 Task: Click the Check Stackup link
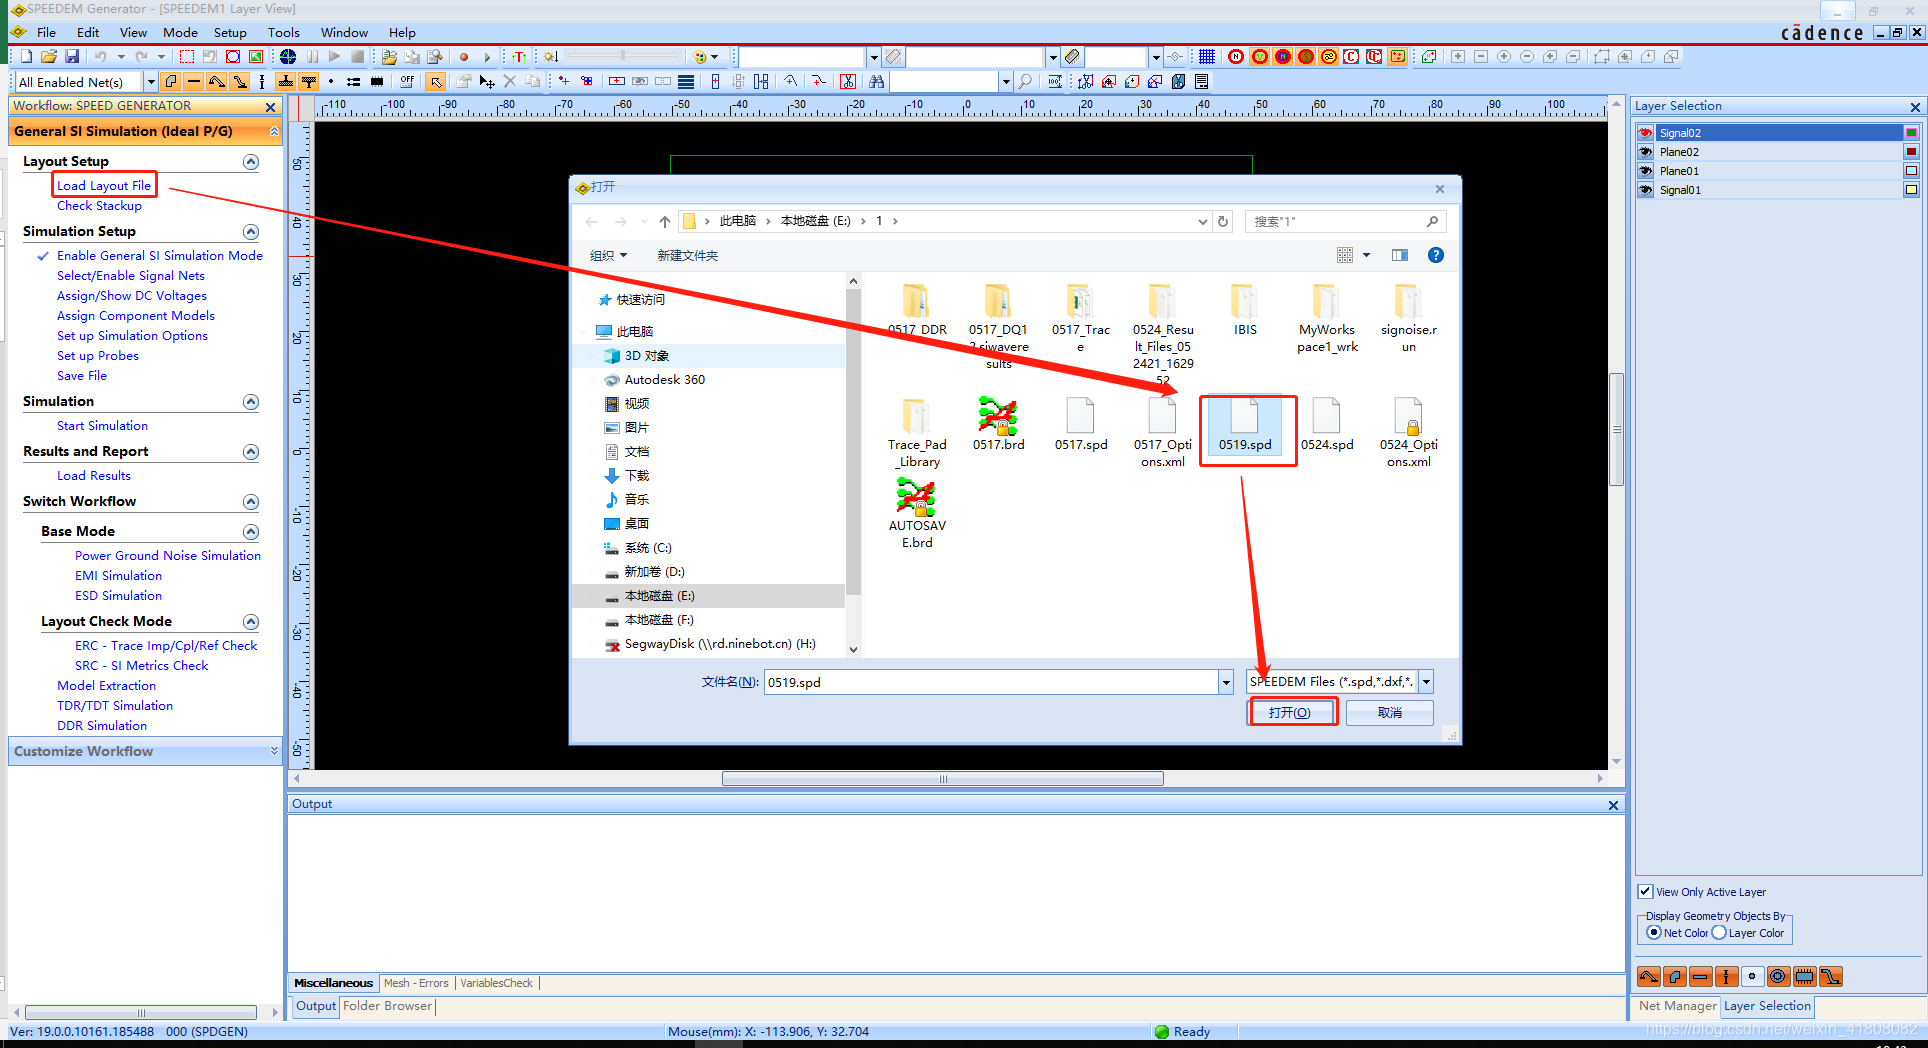tap(99, 206)
